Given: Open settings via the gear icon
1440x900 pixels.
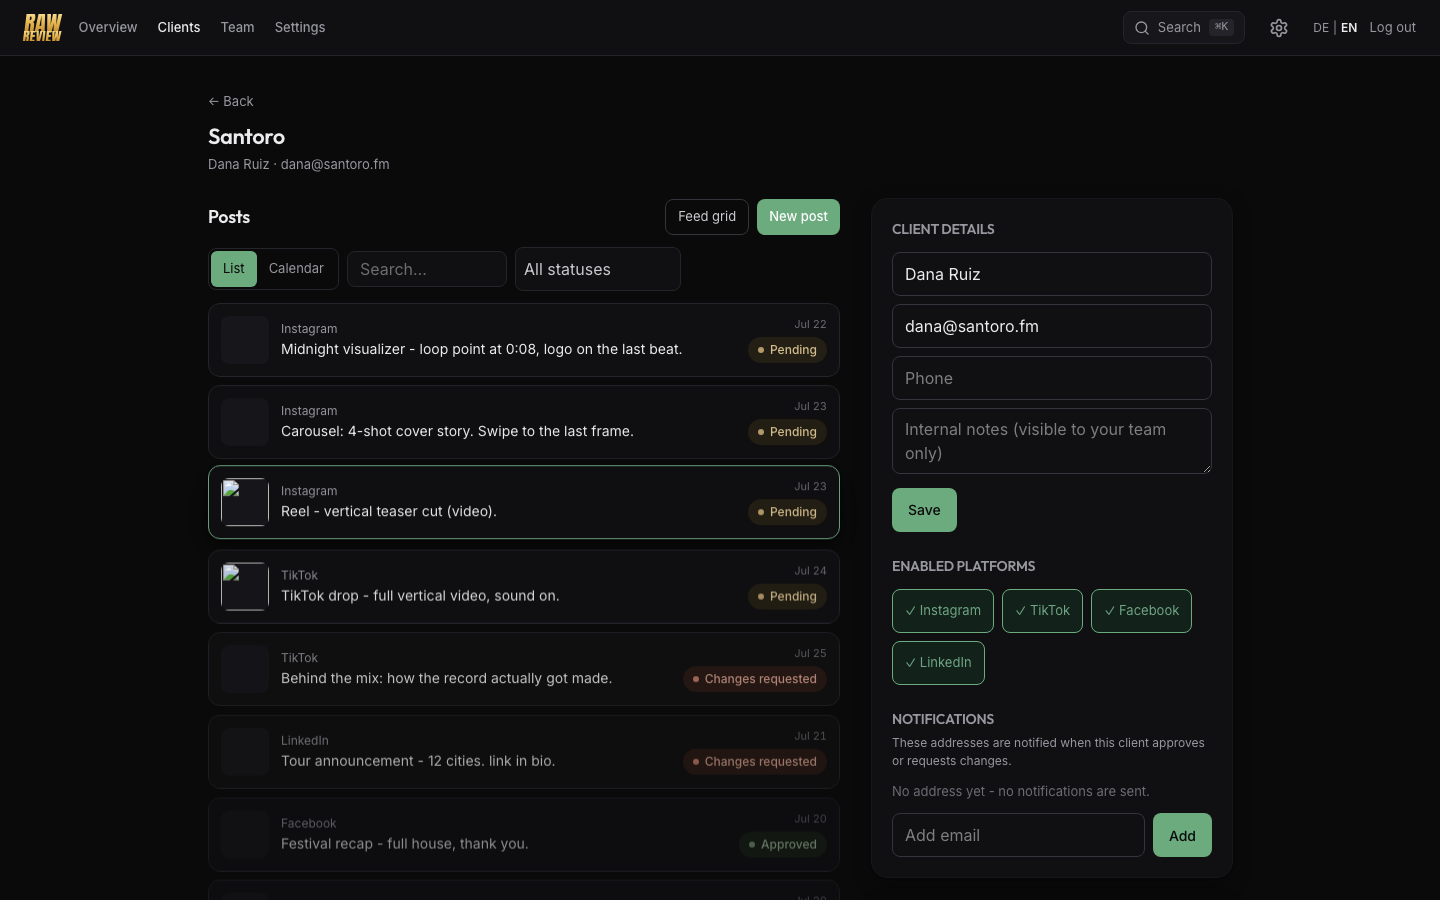Looking at the screenshot, I should point(1279,28).
